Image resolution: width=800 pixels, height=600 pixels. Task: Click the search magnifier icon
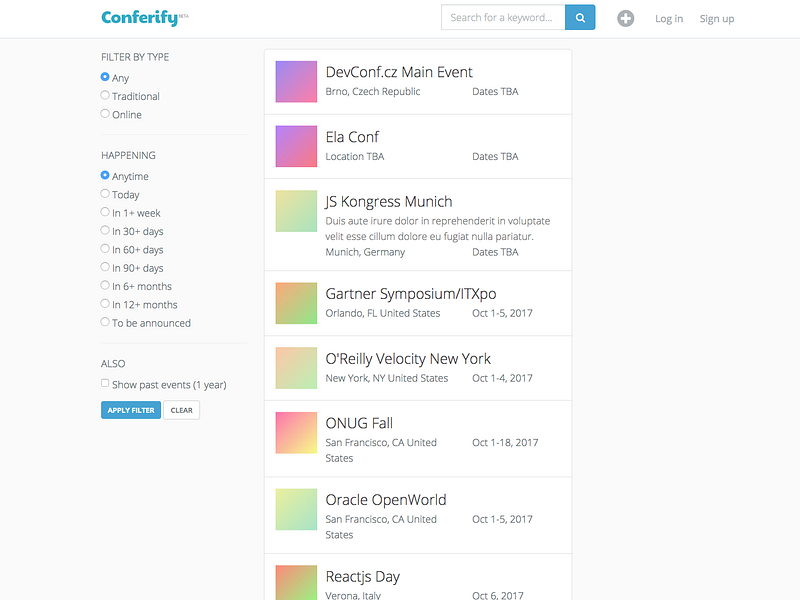click(x=580, y=17)
